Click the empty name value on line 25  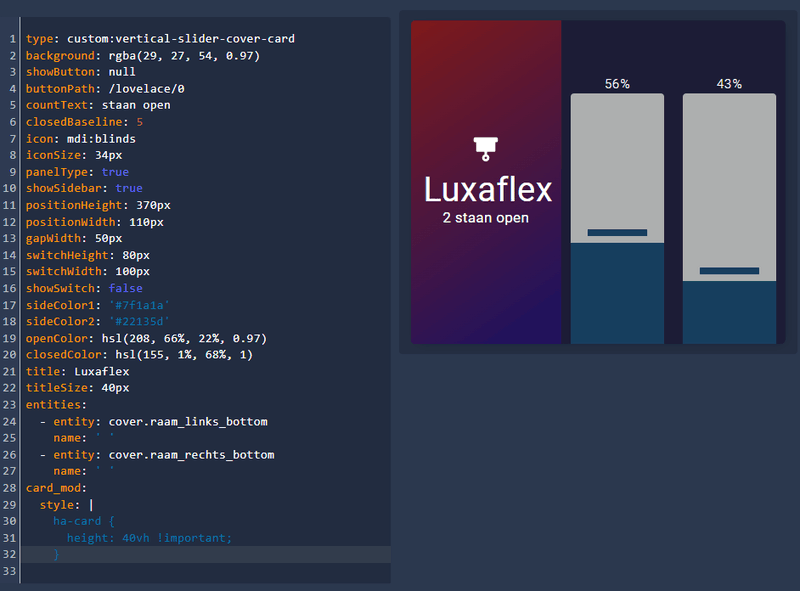coord(105,438)
